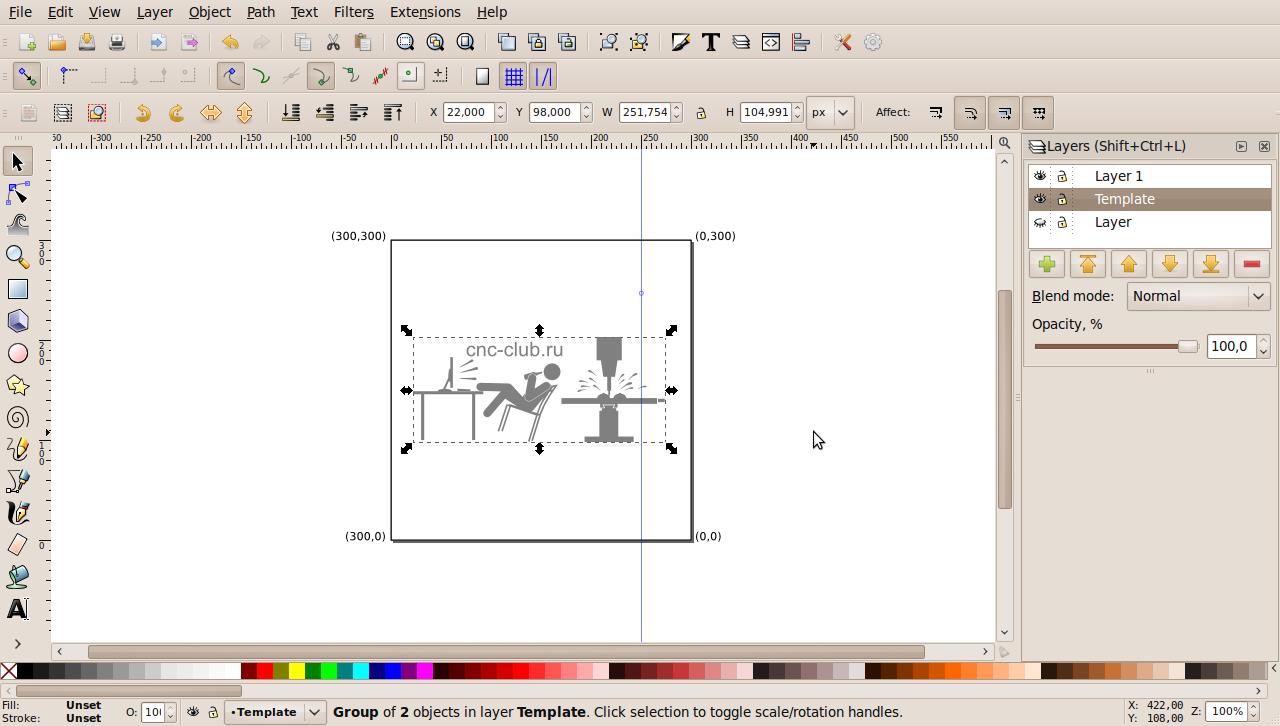Viewport: 1280px width, 726px height.
Task: Create a new document
Action: [x=28, y=42]
